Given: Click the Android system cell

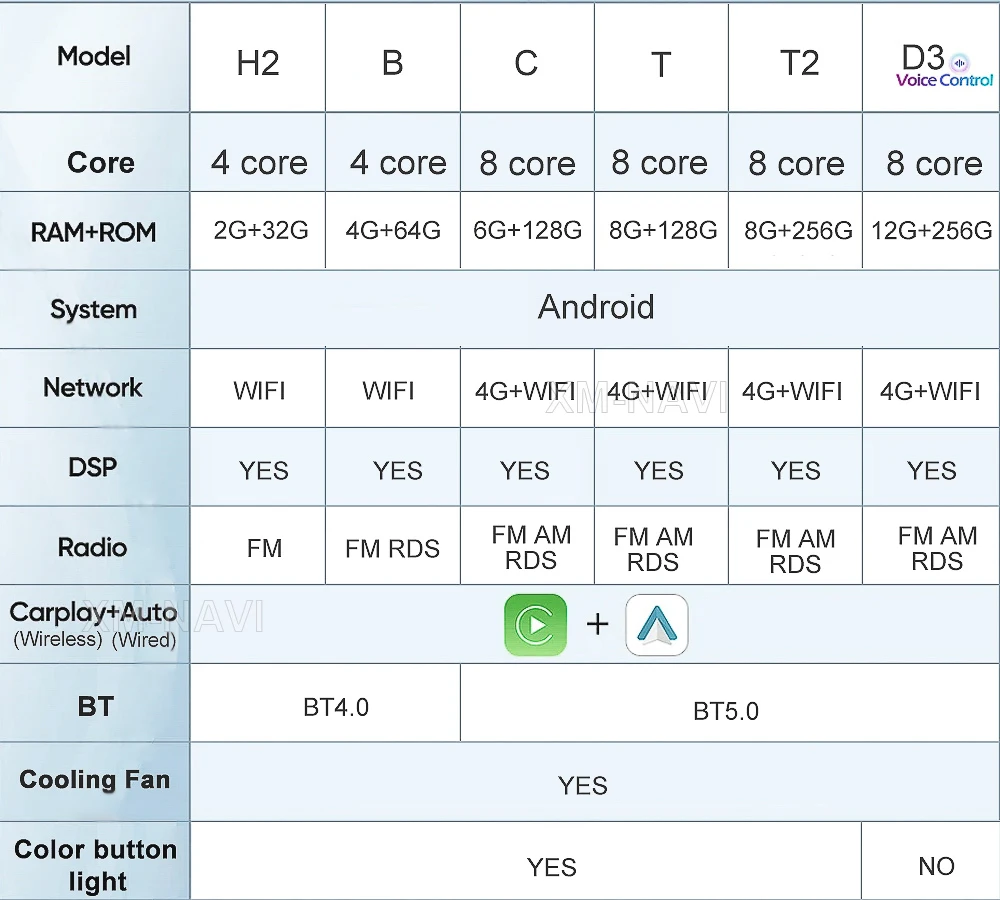Looking at the screenshot, I should tap(596, 307).
